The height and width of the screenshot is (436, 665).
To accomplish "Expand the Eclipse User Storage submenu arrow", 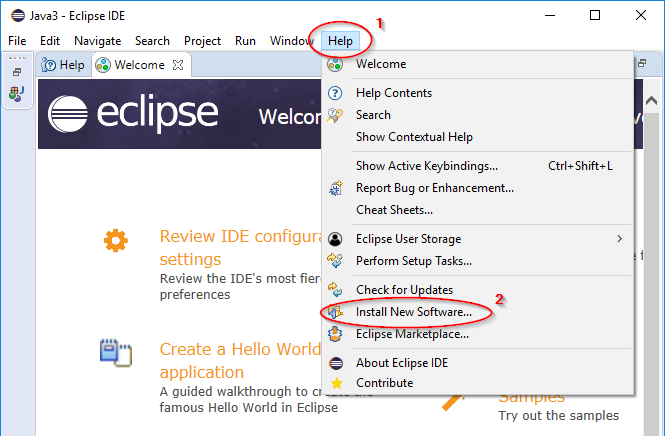I will [619, 239].
